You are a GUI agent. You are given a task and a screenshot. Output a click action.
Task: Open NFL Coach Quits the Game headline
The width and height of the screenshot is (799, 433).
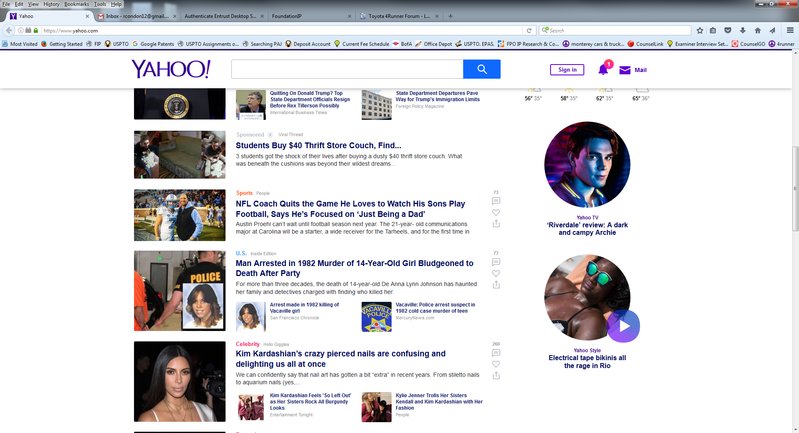tap(350, 209)
